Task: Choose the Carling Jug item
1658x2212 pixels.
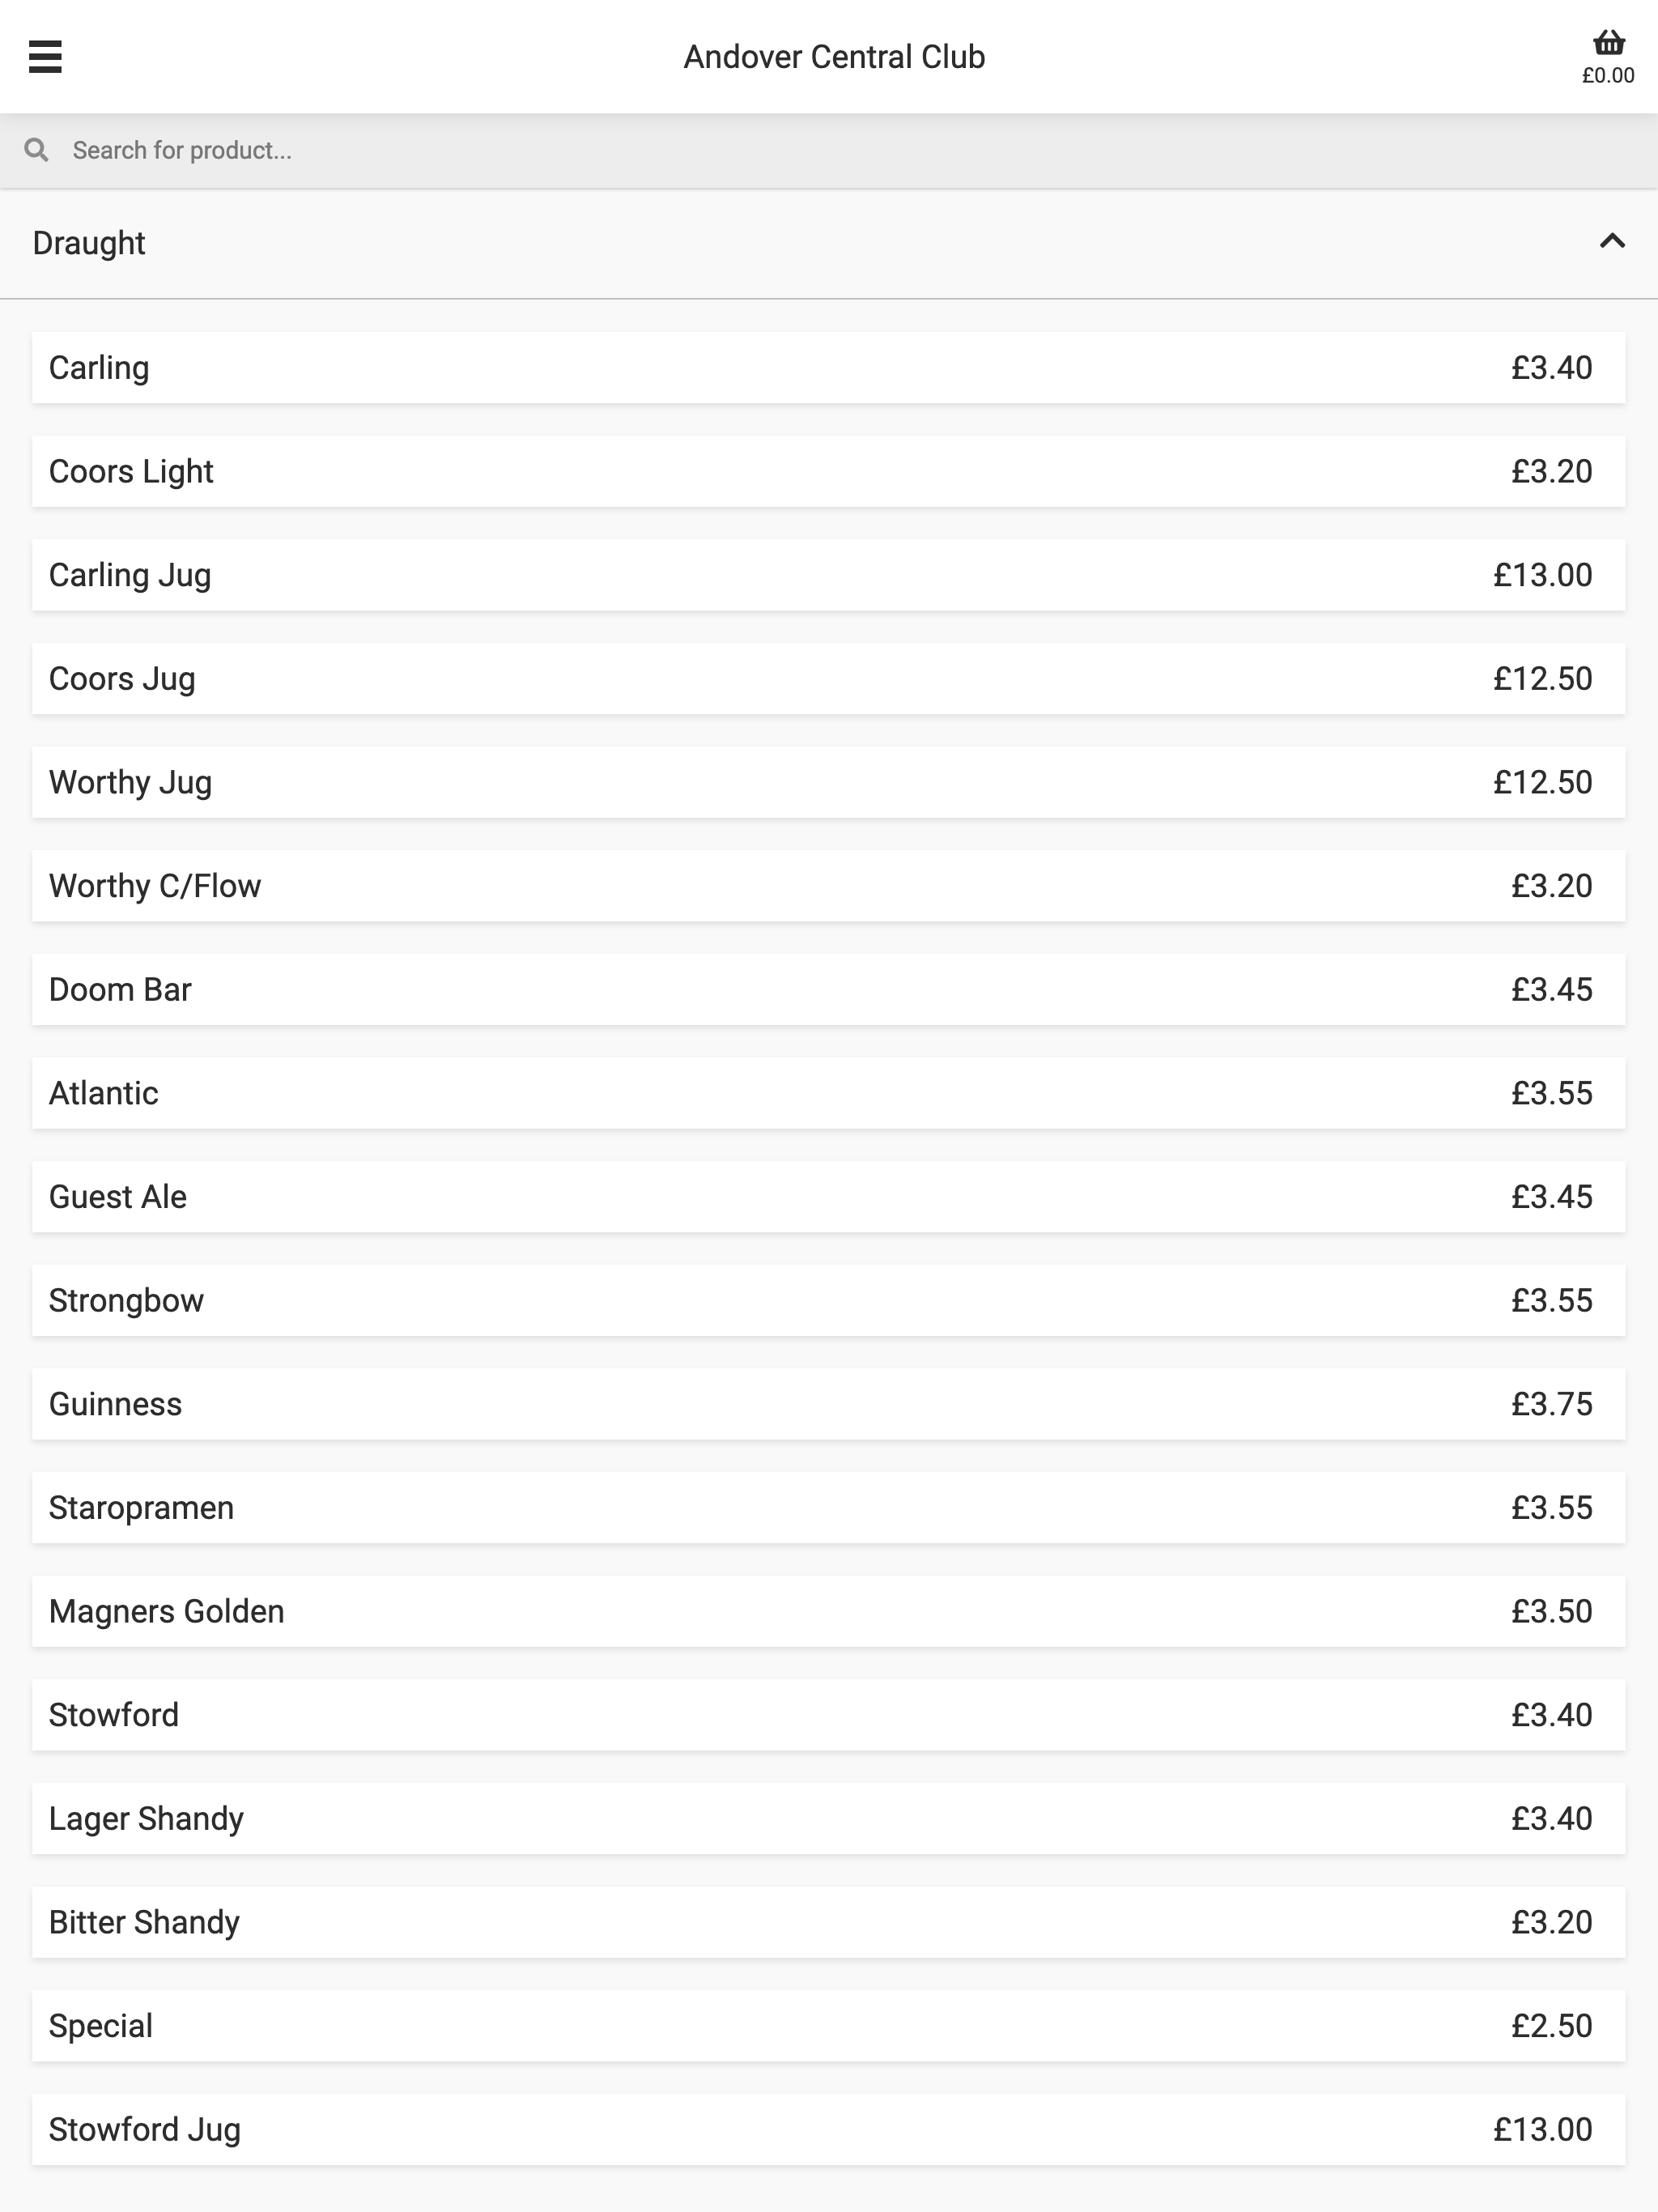Action: click(829, 575)
